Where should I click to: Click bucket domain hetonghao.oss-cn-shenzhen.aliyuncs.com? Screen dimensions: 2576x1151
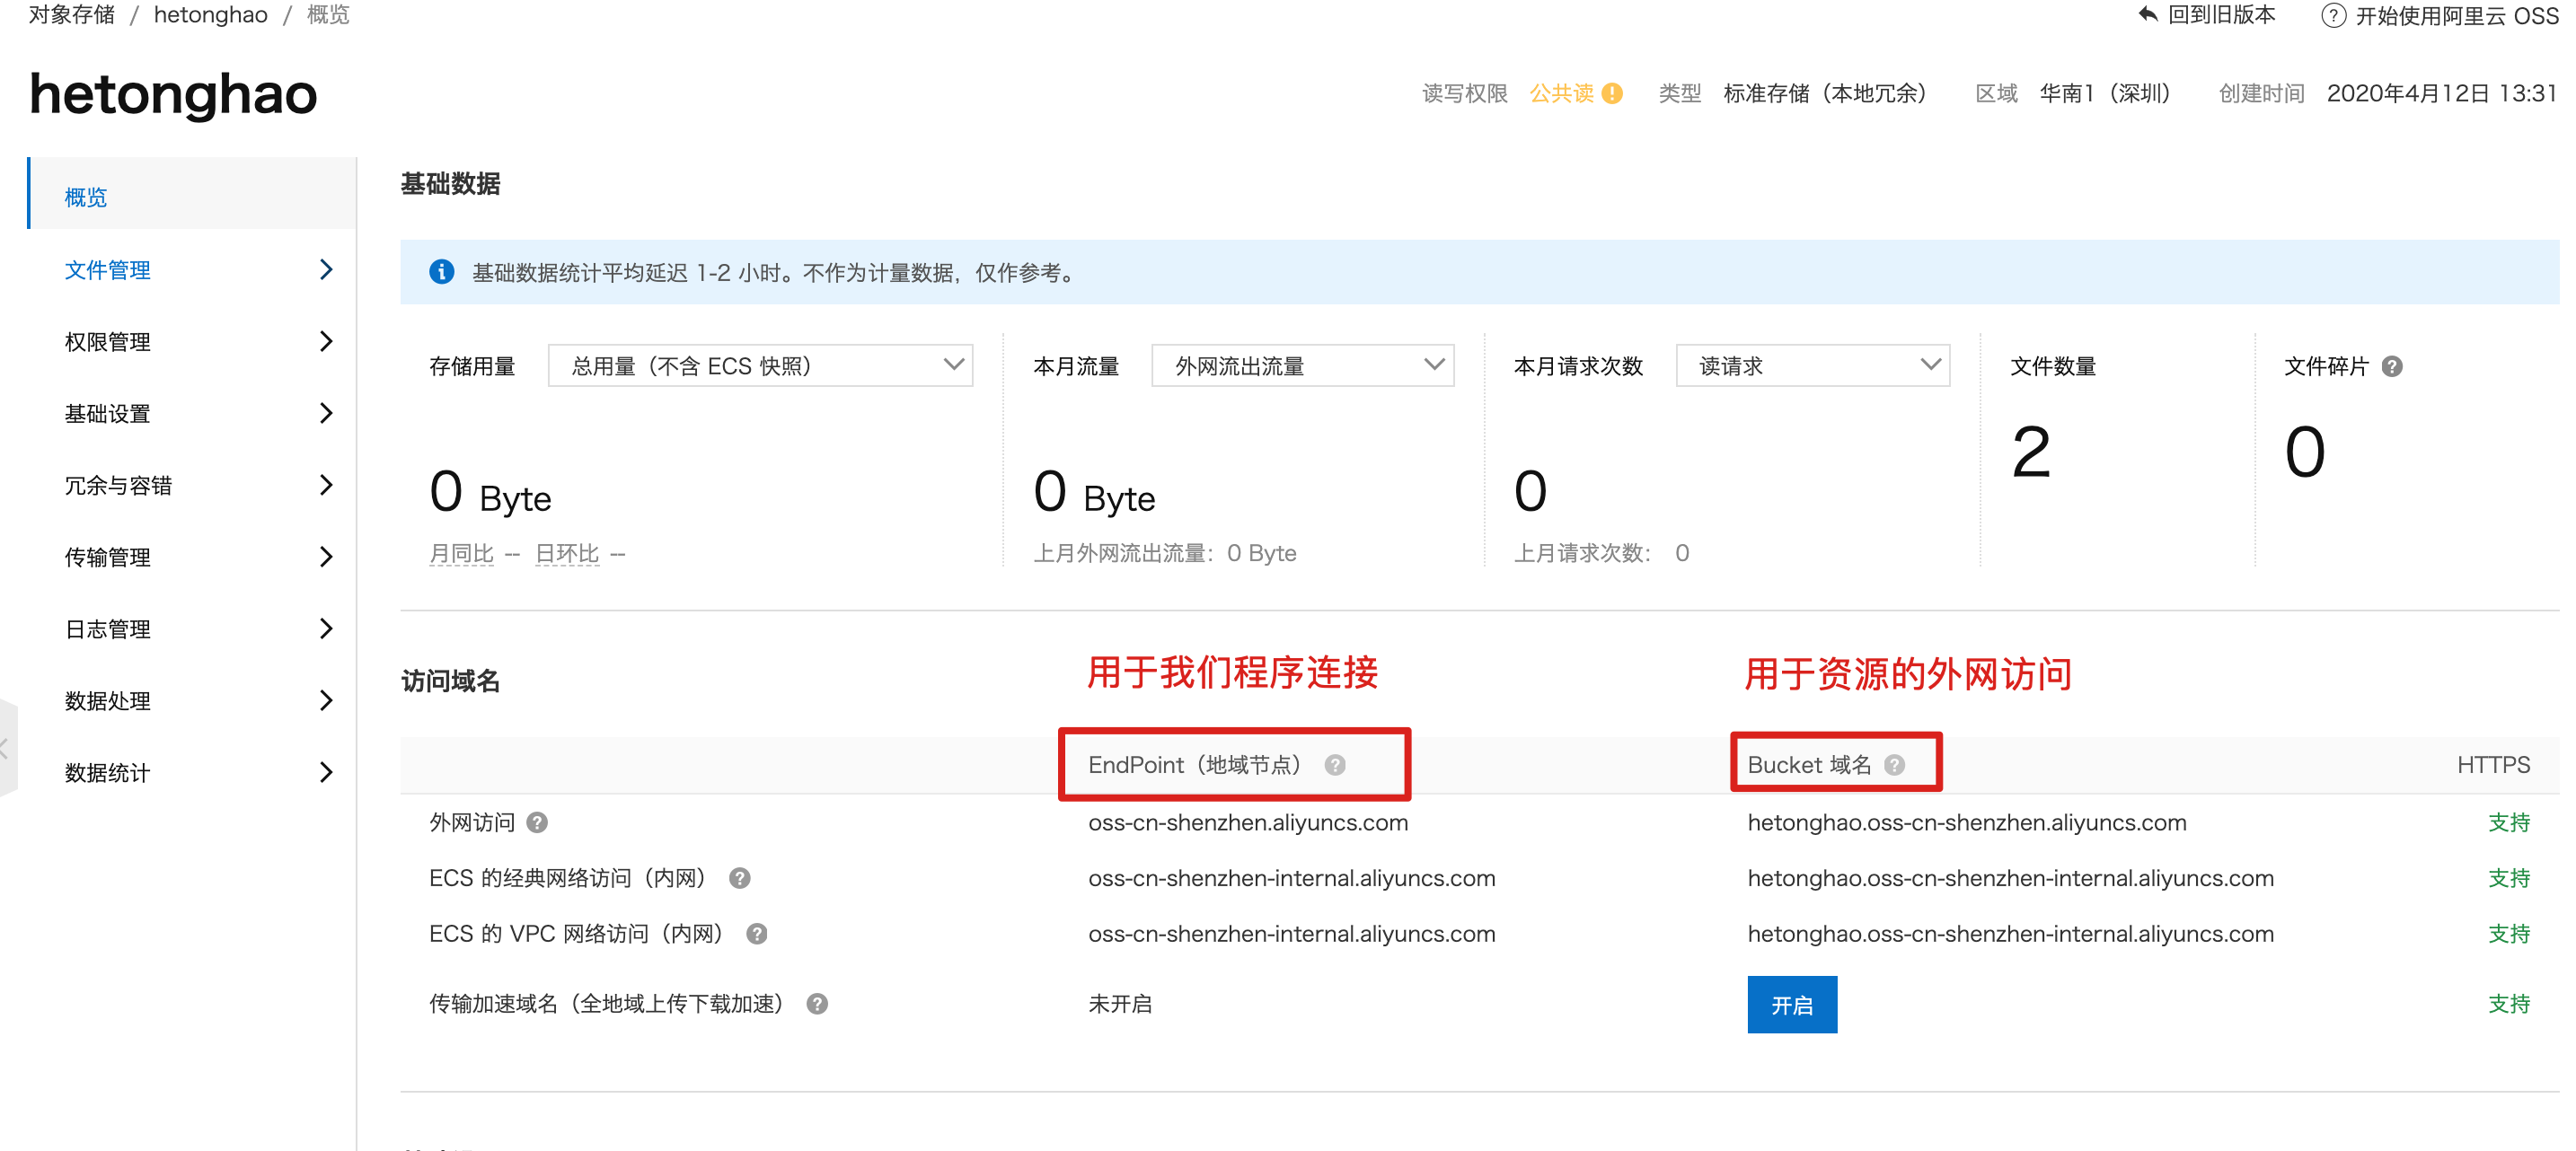coord(1967,822)
